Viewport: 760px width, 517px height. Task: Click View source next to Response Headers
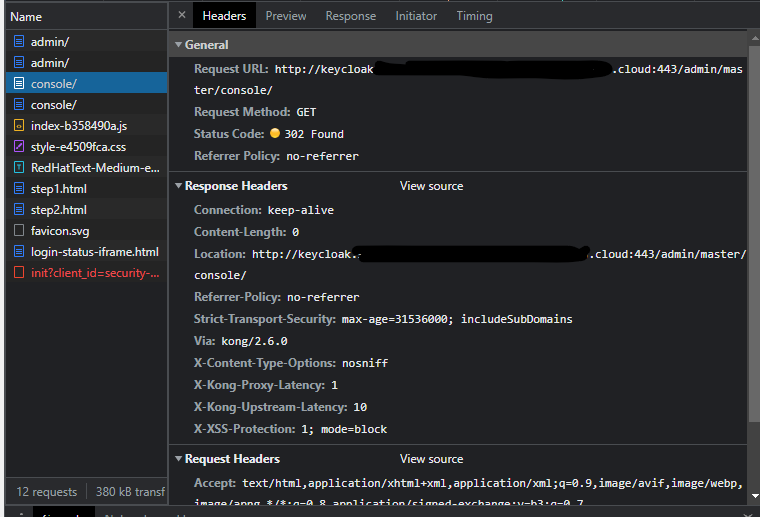click(x=431, y=186)
